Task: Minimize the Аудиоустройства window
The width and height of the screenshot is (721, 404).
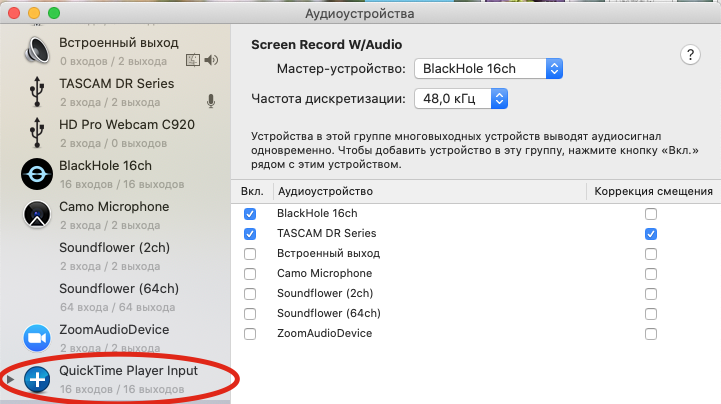Action: click(x=34, y=13)
